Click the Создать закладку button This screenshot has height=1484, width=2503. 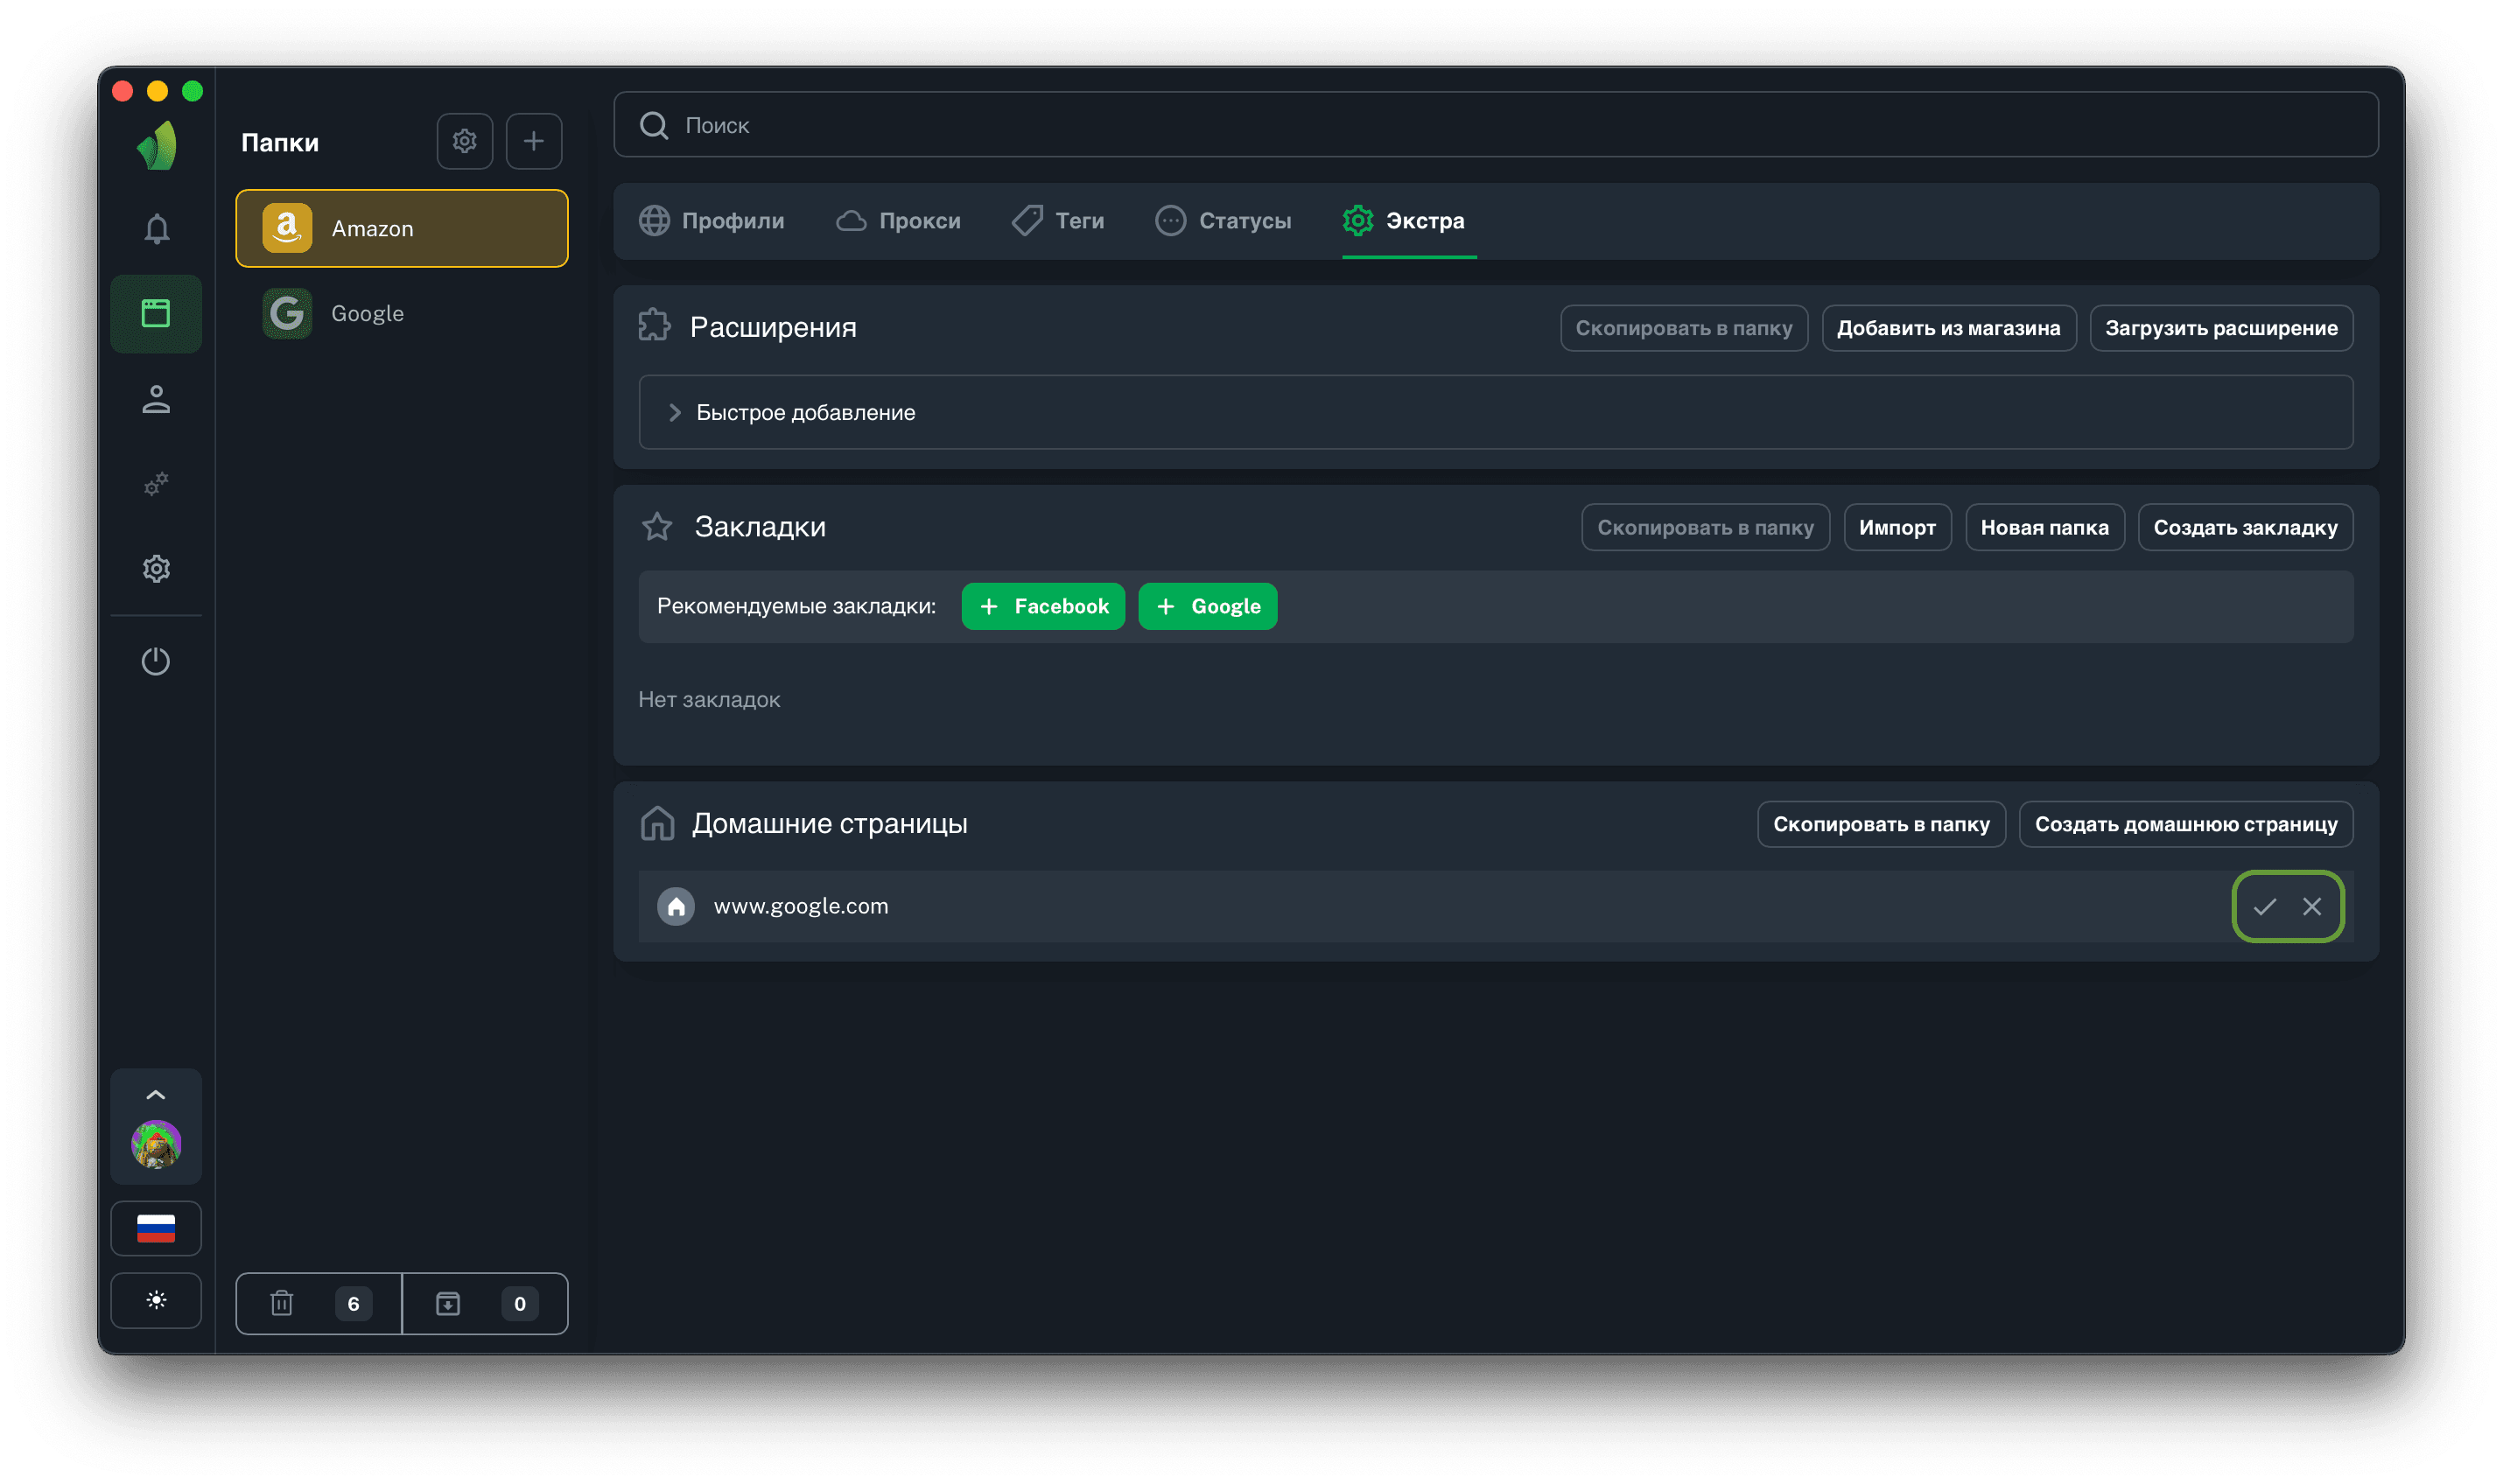tap(2244, 527)
